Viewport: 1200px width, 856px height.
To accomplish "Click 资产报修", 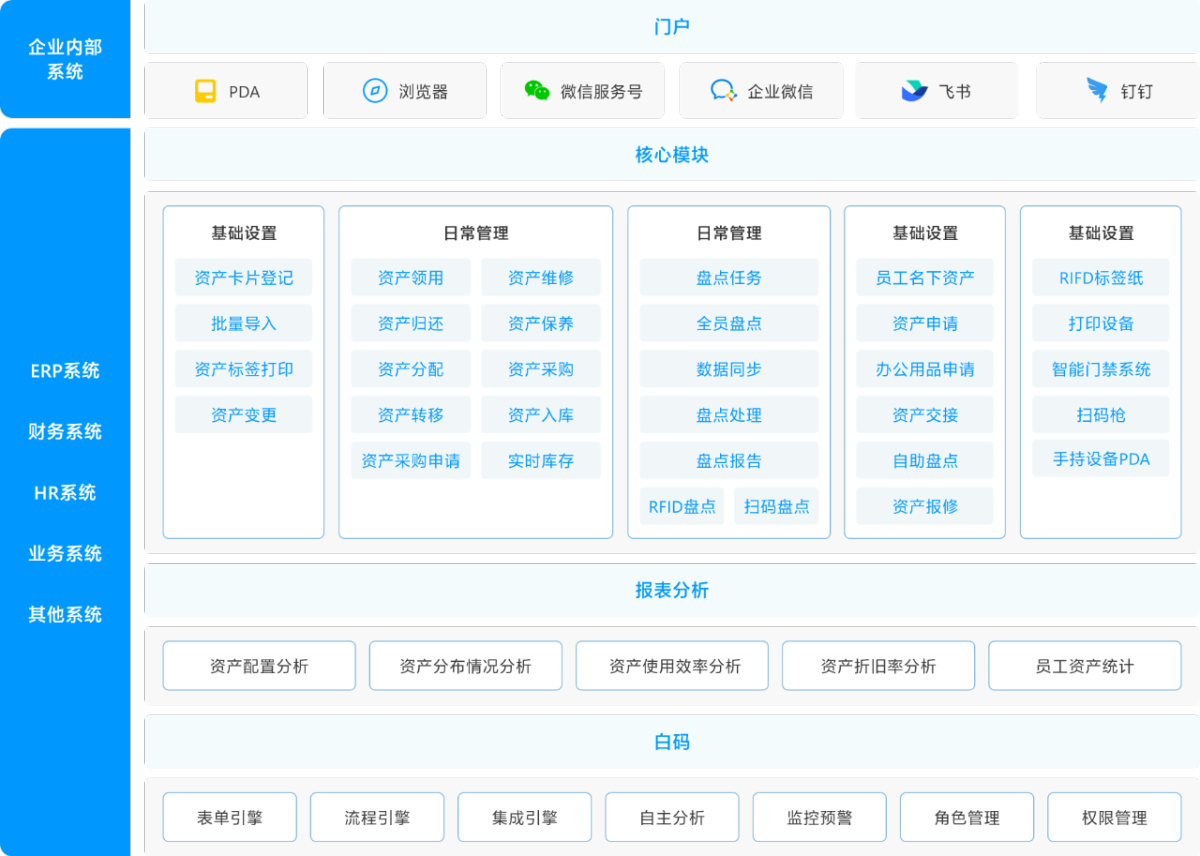I will tap(925, 507).
